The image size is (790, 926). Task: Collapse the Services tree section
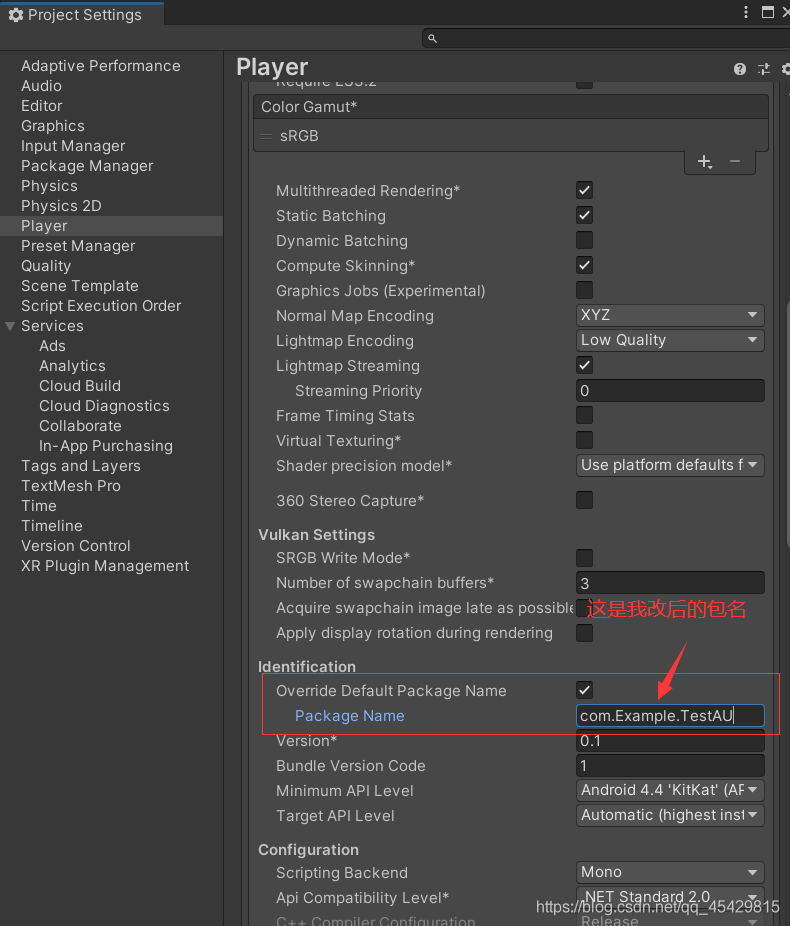click(x=10, y=326)
